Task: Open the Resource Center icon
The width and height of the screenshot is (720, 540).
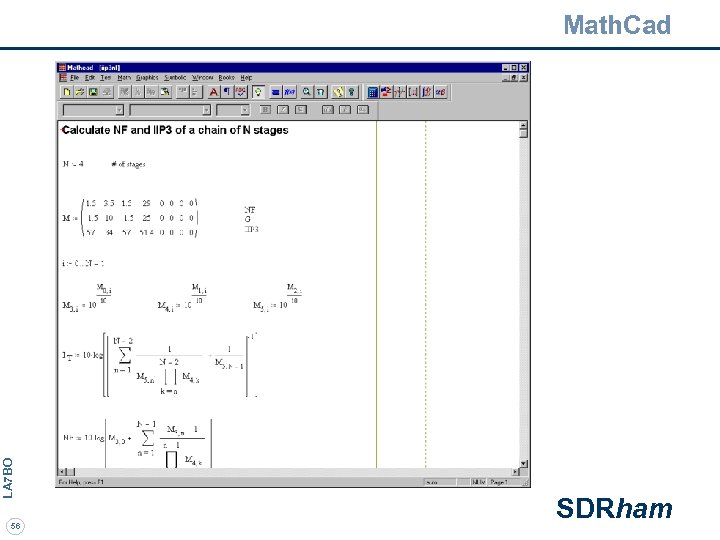Action: tap(338, 92)
